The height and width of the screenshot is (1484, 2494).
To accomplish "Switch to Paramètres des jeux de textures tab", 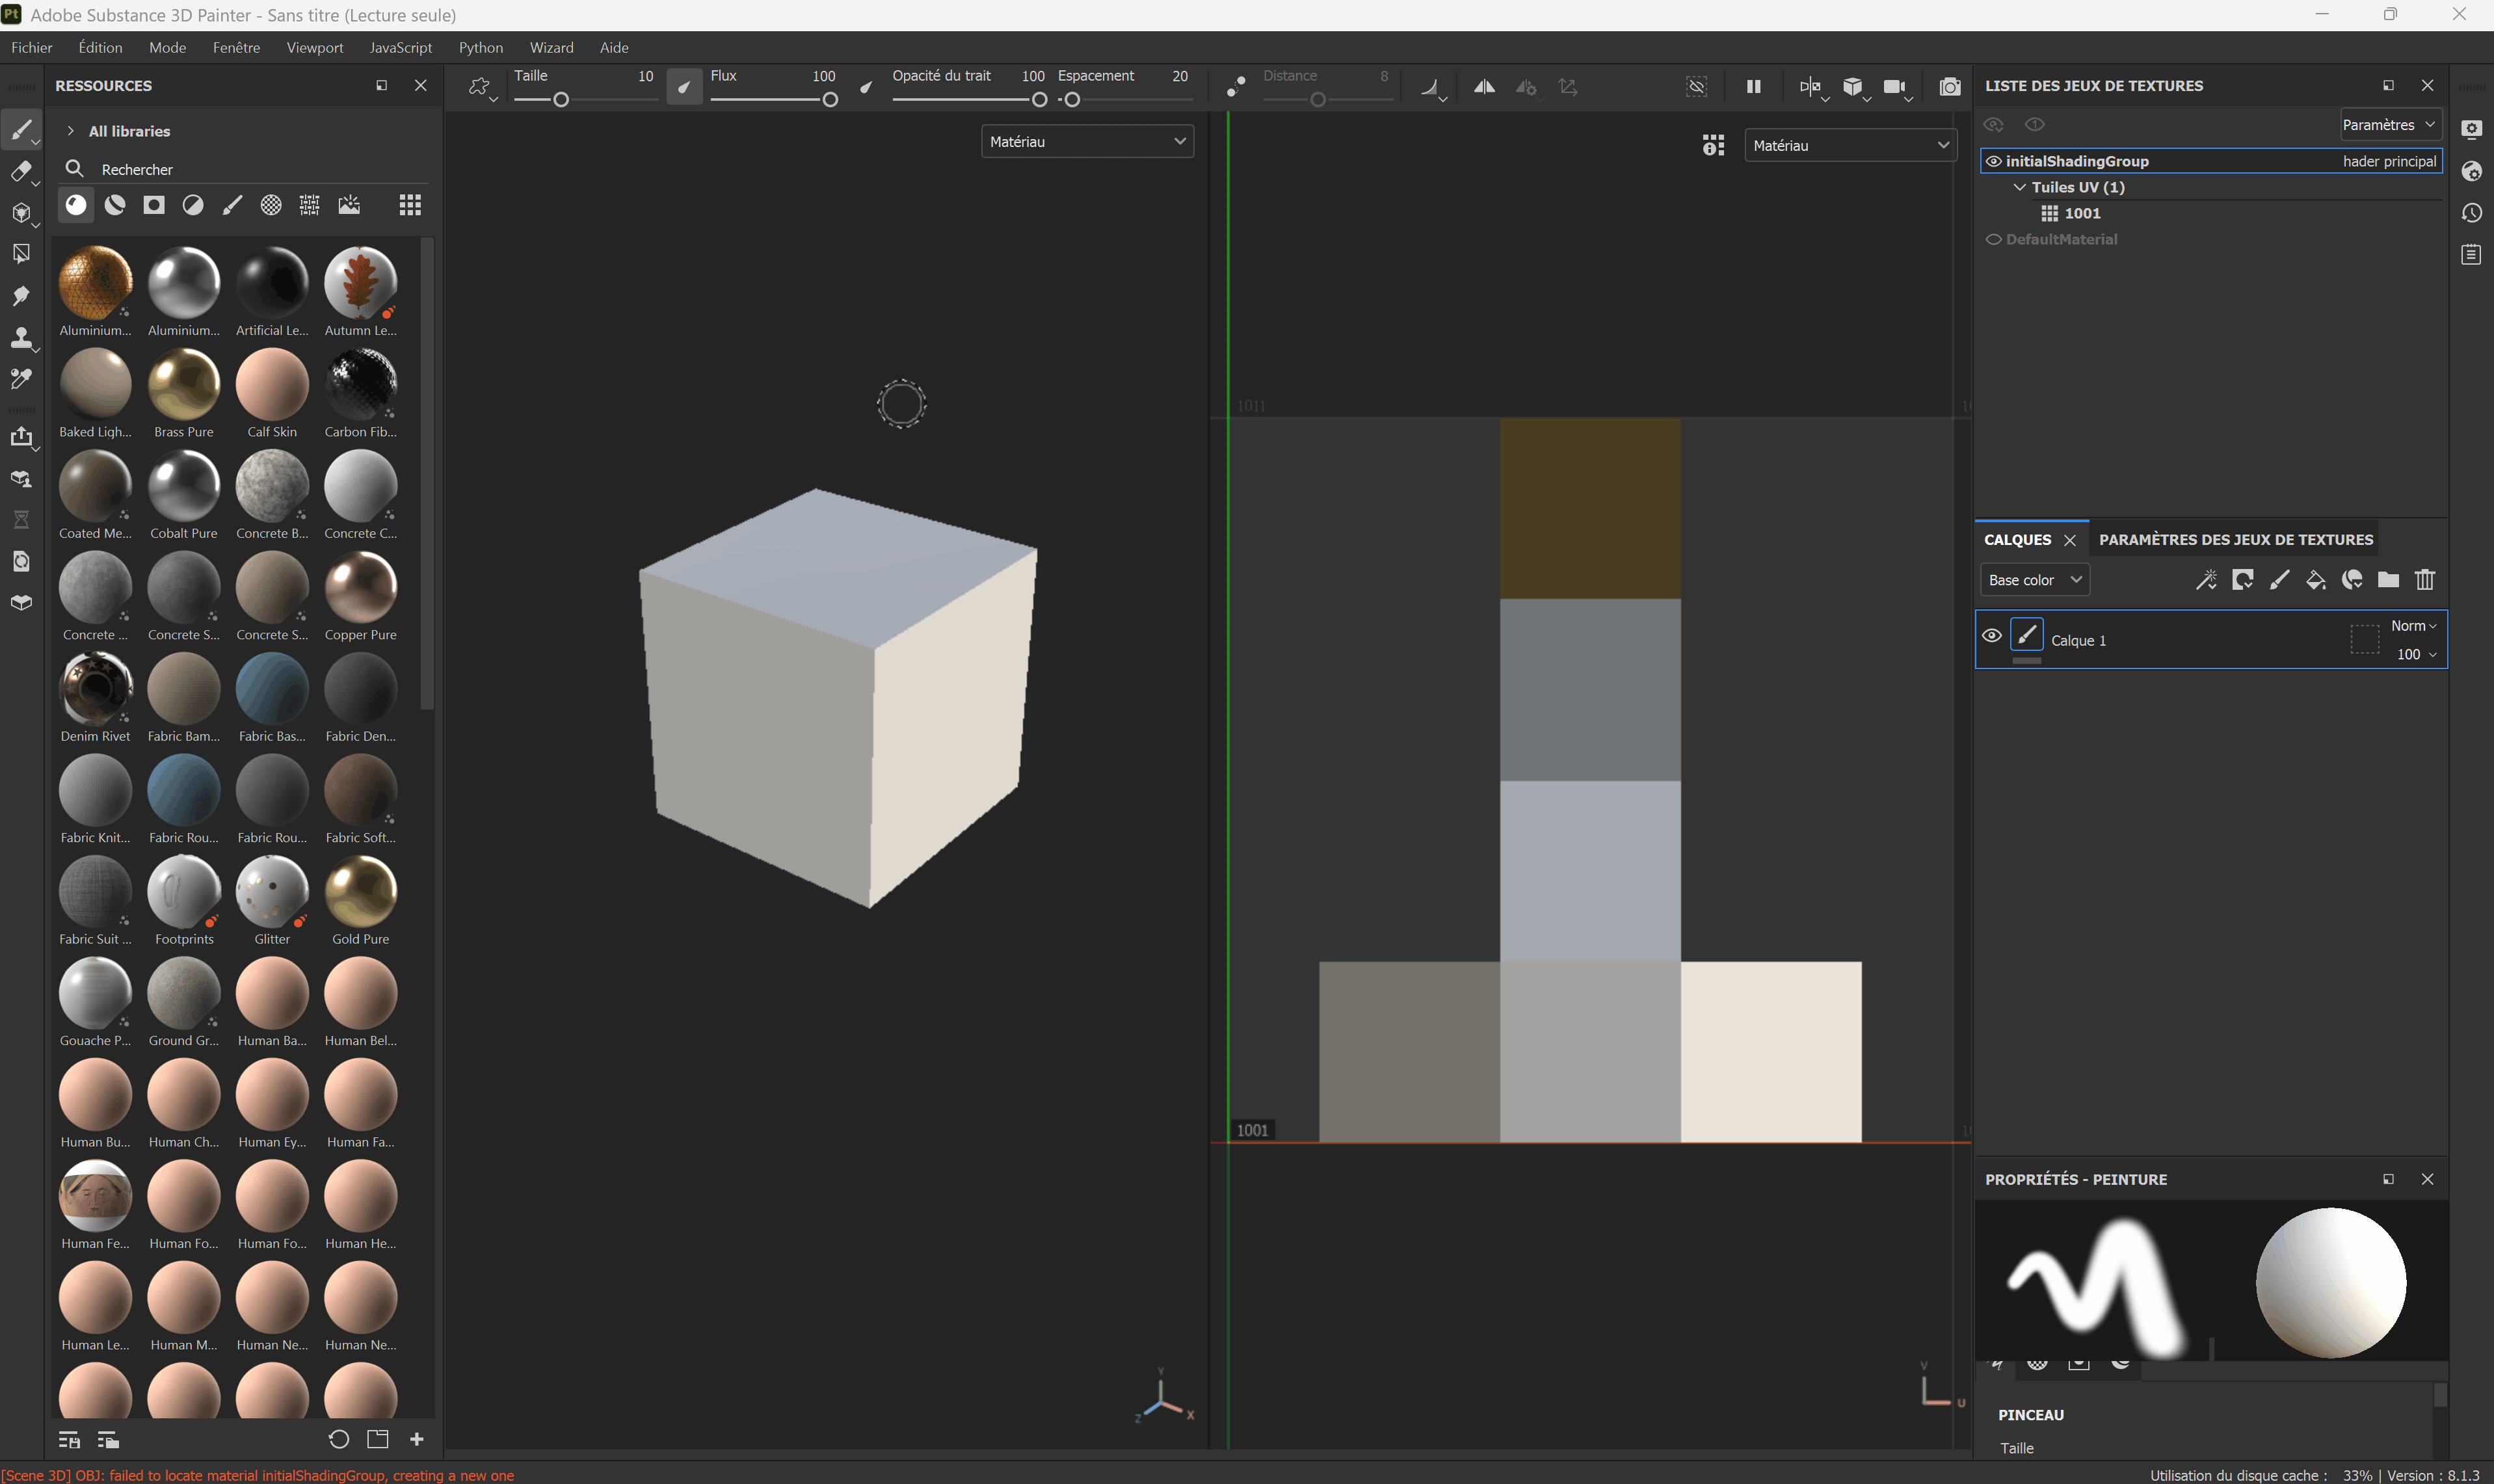I will [x=2235, y=539].
